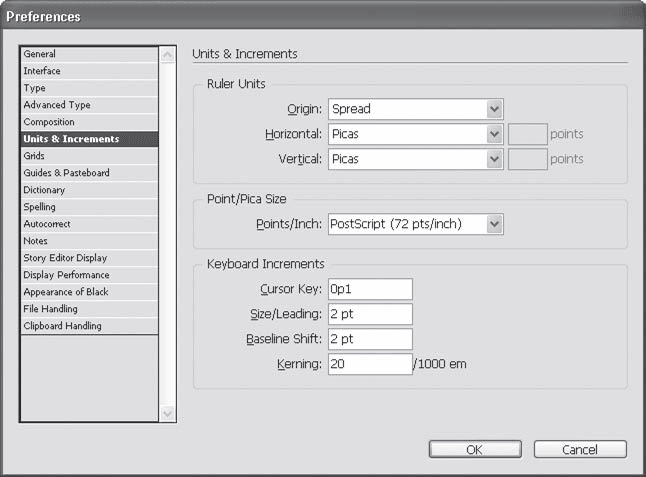Image resolution: width=646 pixels, height=477 pixels.
Task: Expand the Horizontal ruler units dropdown
Action: [x=415, y=134]
